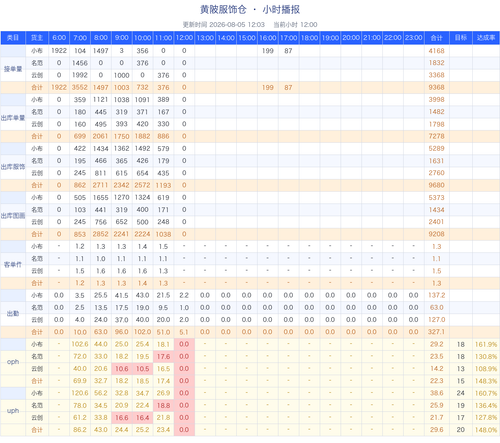Select the 20:00 column header
500x443 pixels.
click(x=351, y=38)
